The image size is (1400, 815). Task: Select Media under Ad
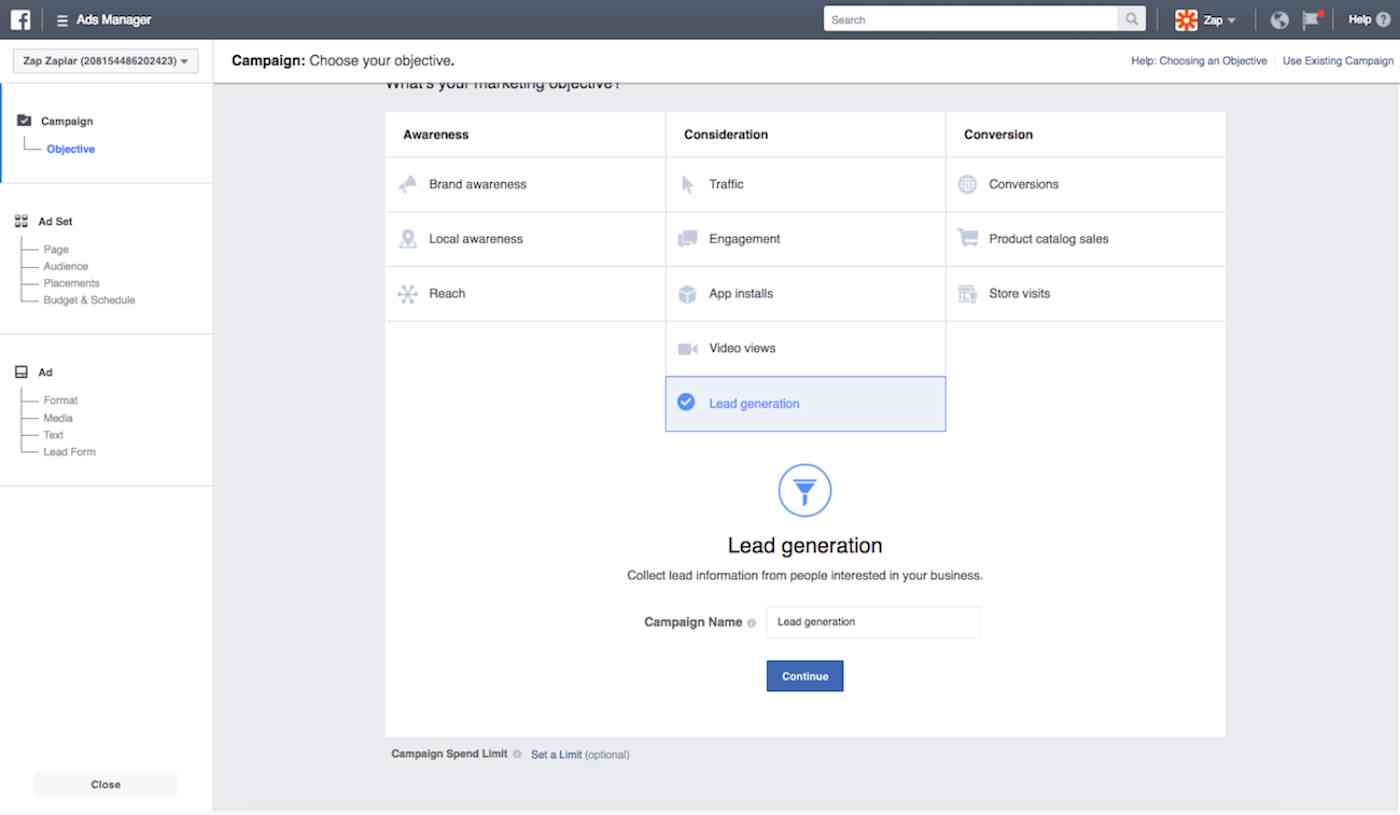(58, 418)
